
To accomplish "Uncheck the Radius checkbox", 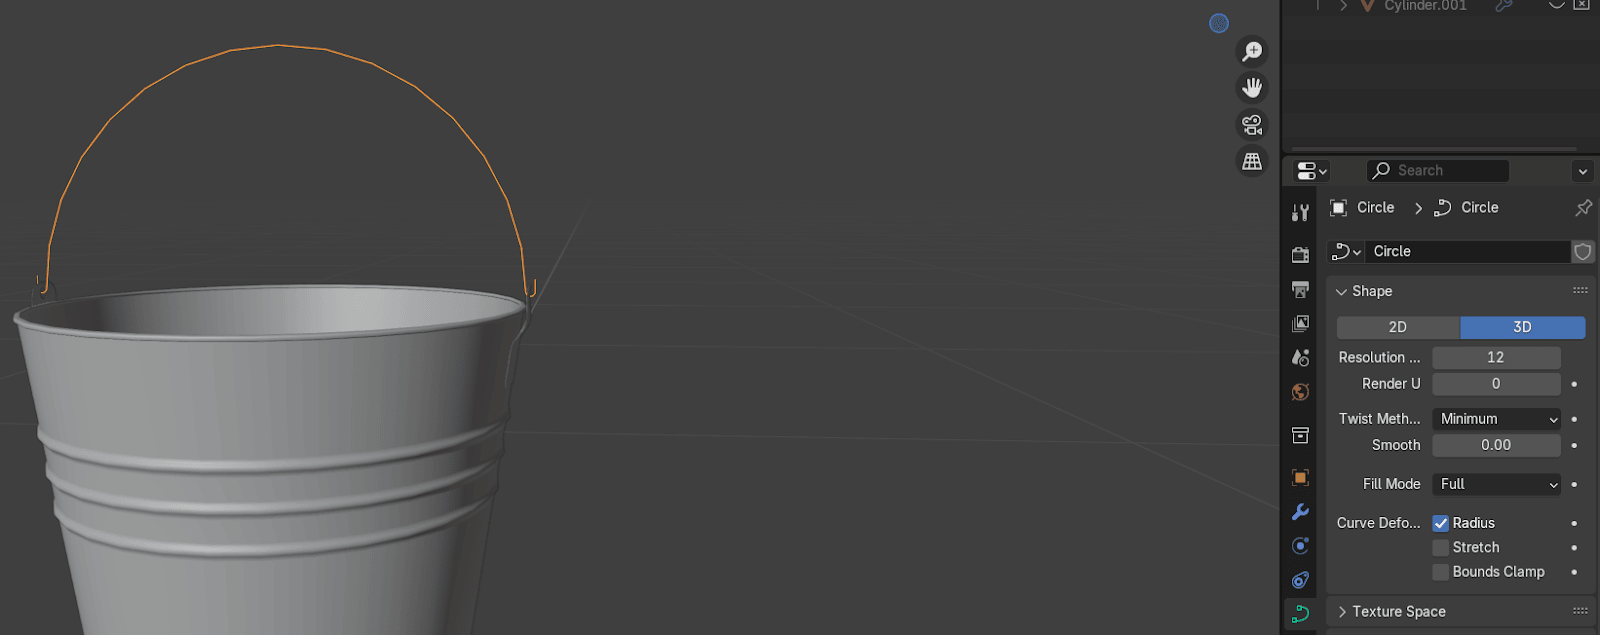I will pos(1441,523).
